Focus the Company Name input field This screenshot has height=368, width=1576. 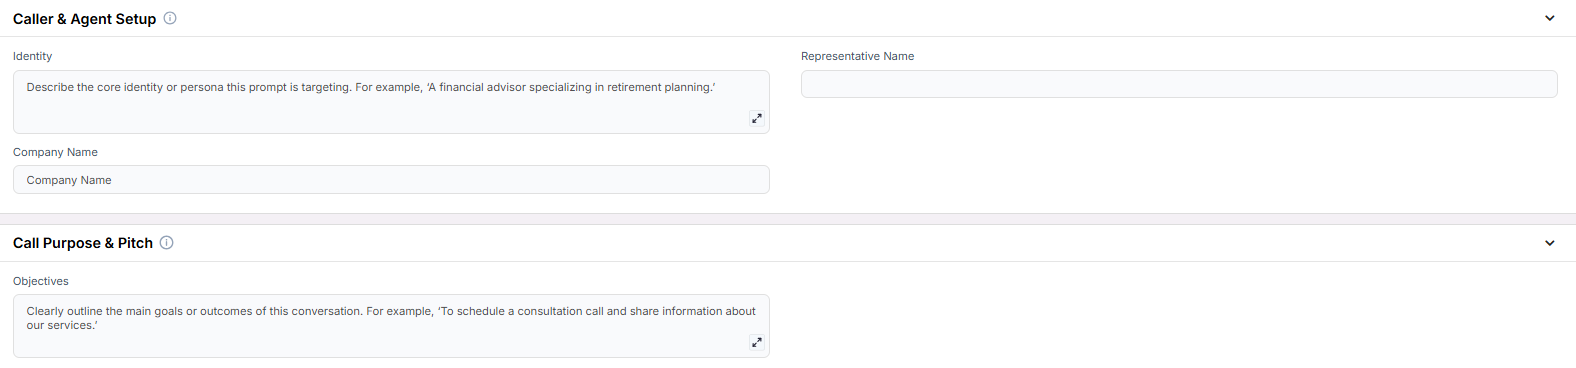tap(391, 180)
